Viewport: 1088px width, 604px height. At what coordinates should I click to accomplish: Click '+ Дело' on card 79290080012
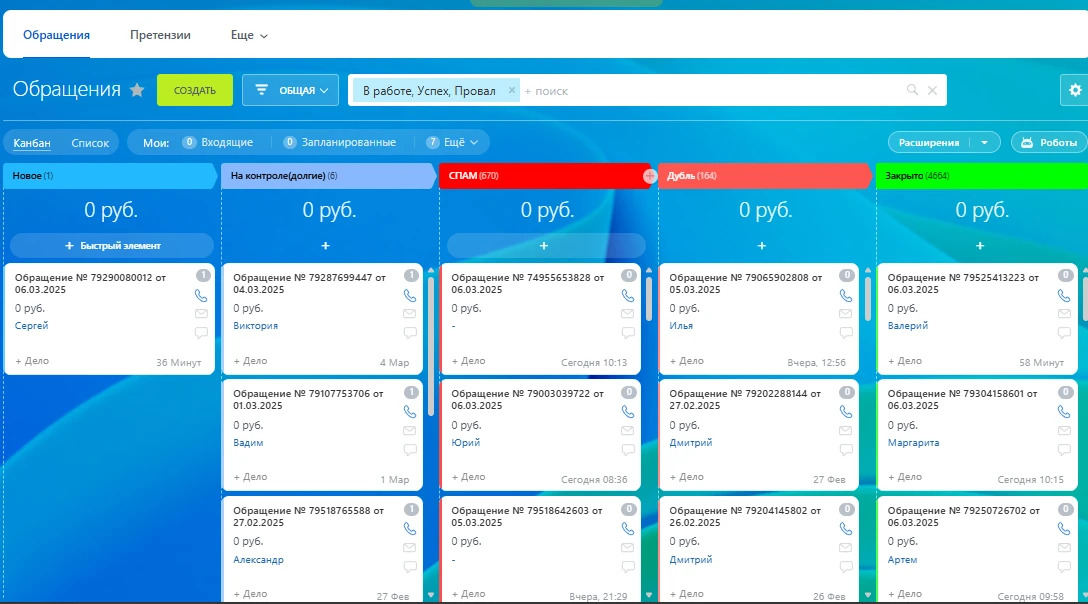pyautogui.click(x=32, y=361)
